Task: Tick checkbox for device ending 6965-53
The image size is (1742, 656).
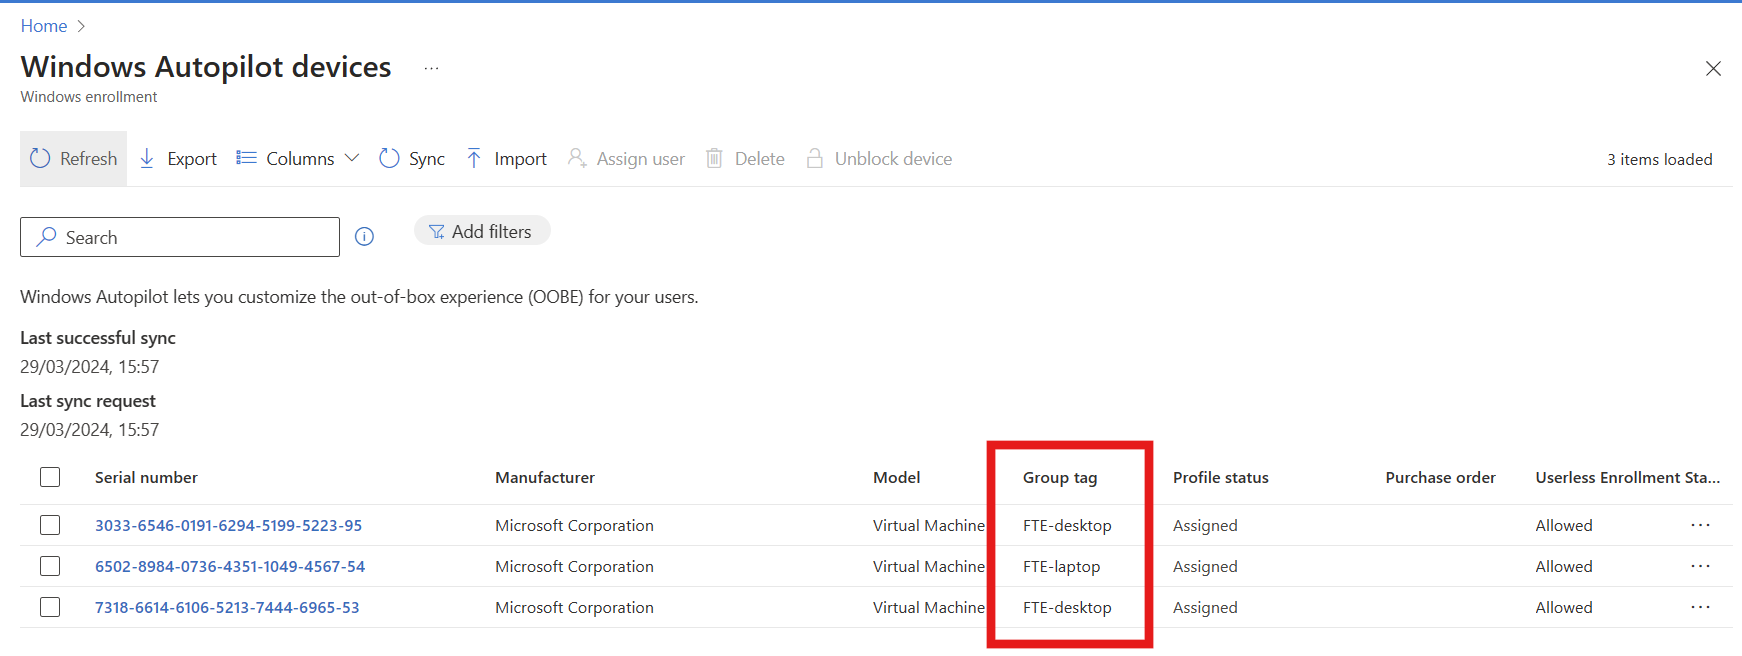Action: [50, 607]
